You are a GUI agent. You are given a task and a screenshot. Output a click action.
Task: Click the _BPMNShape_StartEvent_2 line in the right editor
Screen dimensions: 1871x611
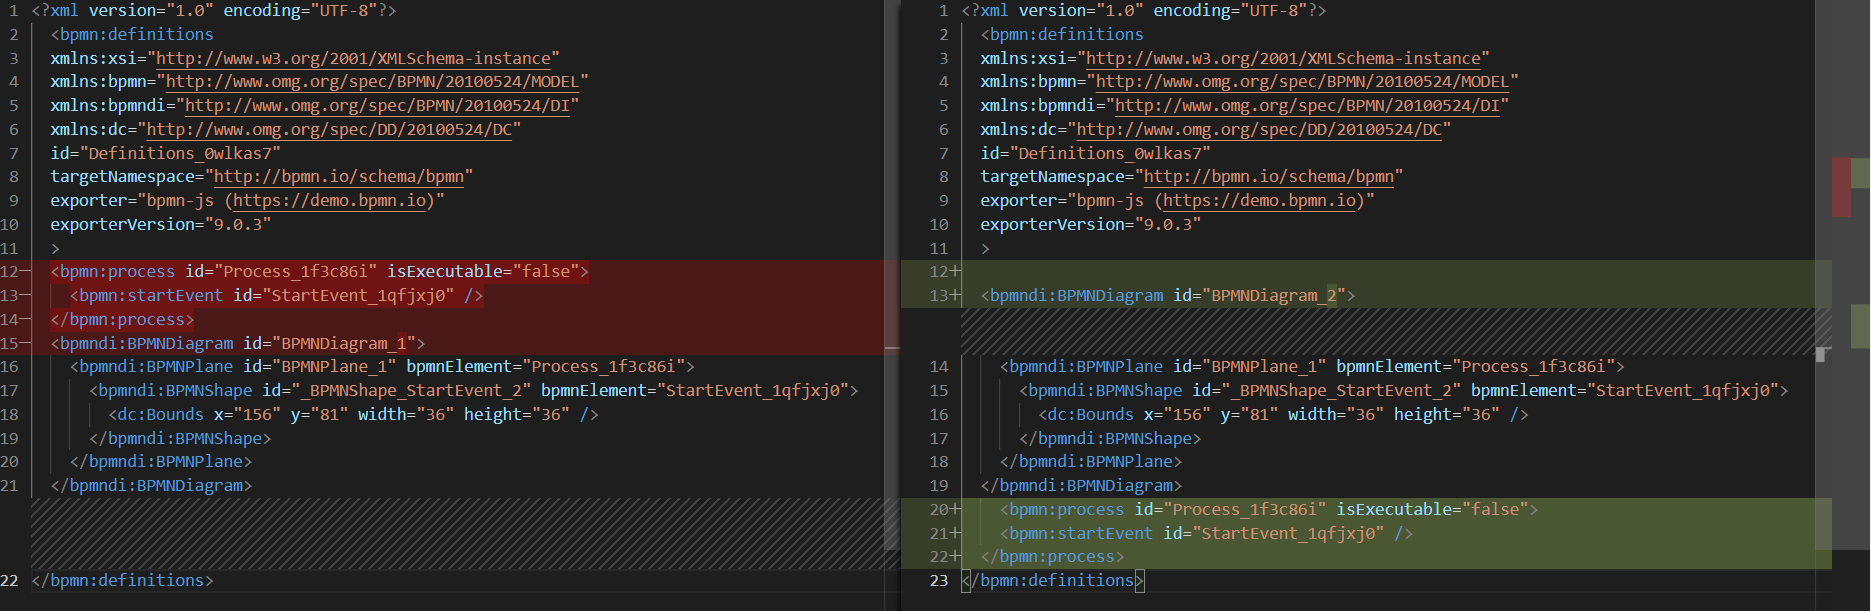point(1403,390)
